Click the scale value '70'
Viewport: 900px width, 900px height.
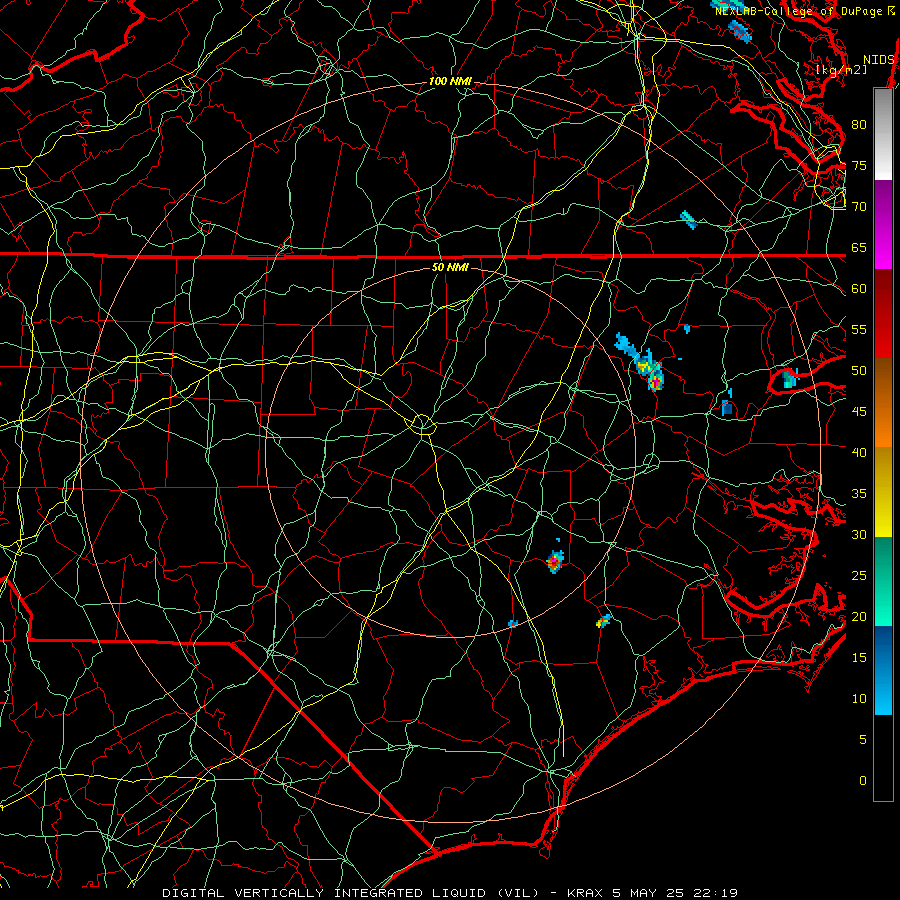tap(859, 207)
